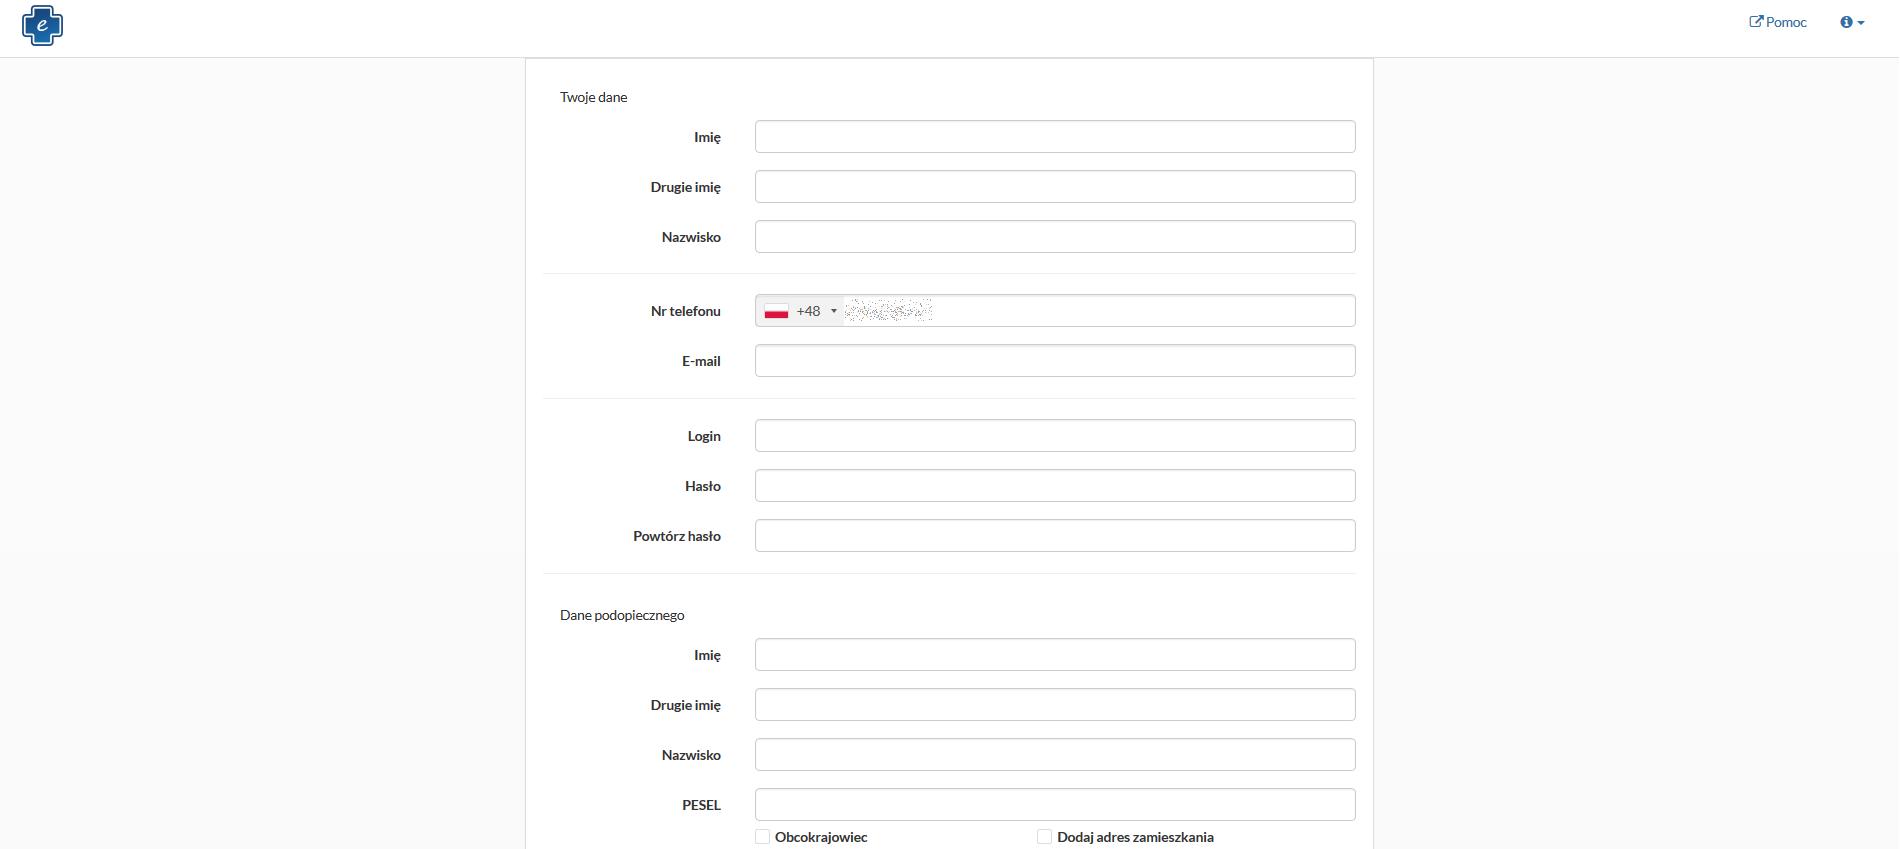Focus the E-mail input field
The height and width of the screenshot is (849, 1900).
[1055, 361]
